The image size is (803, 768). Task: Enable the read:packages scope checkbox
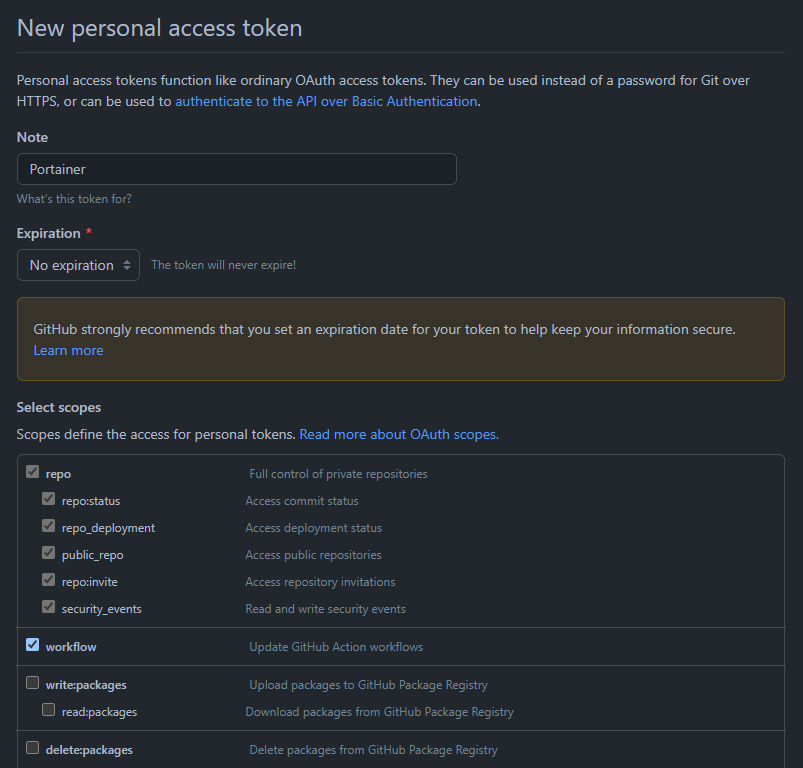[x=49, y=710]
